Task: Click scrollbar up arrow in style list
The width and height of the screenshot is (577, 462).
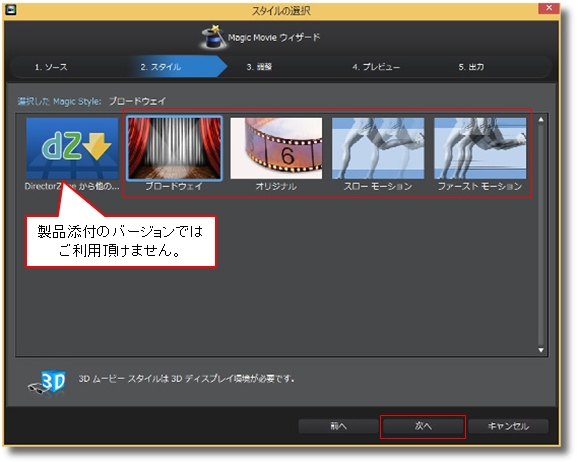Action: coord(541,119)
